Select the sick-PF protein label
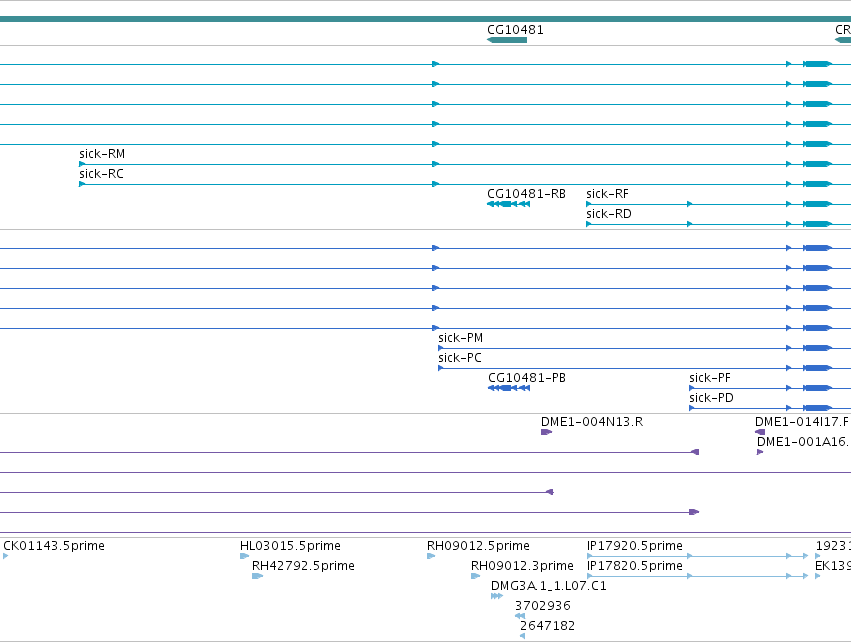 710,378
